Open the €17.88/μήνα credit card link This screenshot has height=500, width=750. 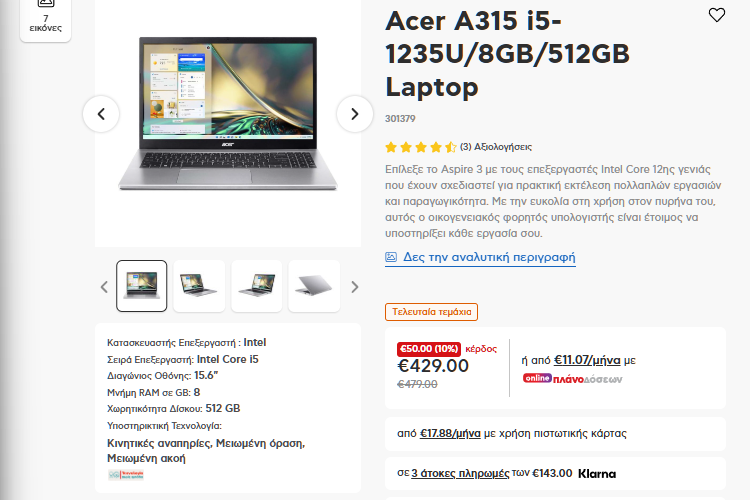[450, 433]
